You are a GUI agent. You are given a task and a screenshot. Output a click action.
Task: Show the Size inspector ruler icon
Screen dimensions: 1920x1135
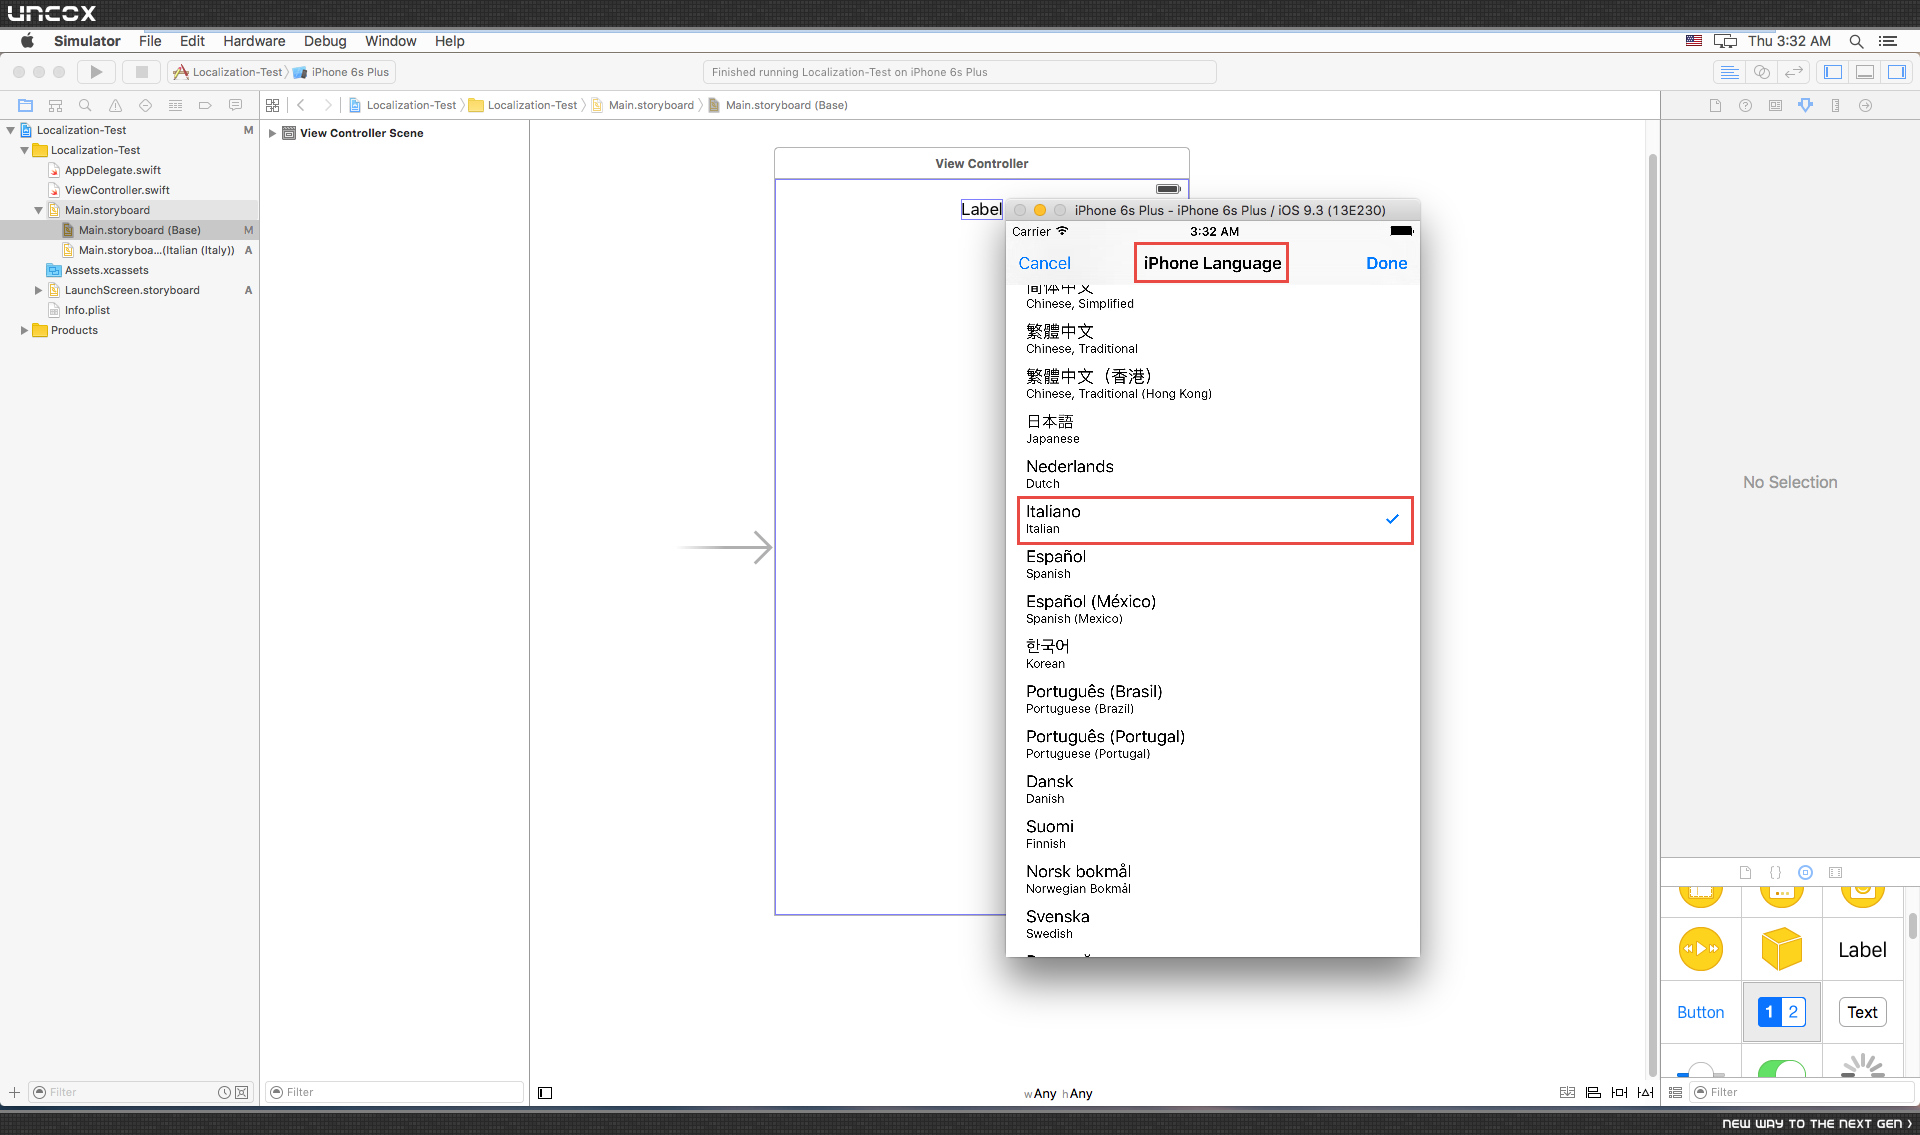click(1835, 105)
